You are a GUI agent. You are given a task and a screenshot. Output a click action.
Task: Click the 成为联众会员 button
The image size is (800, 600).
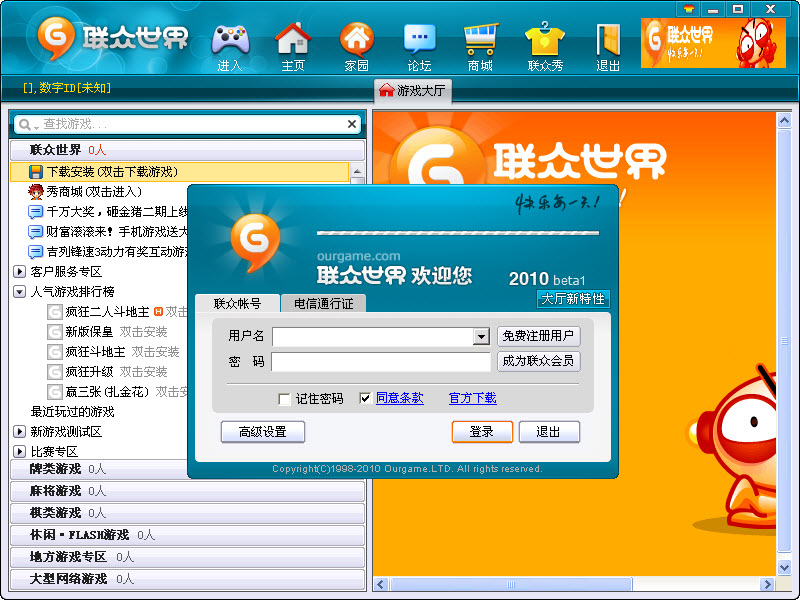(x=538, y=361)
